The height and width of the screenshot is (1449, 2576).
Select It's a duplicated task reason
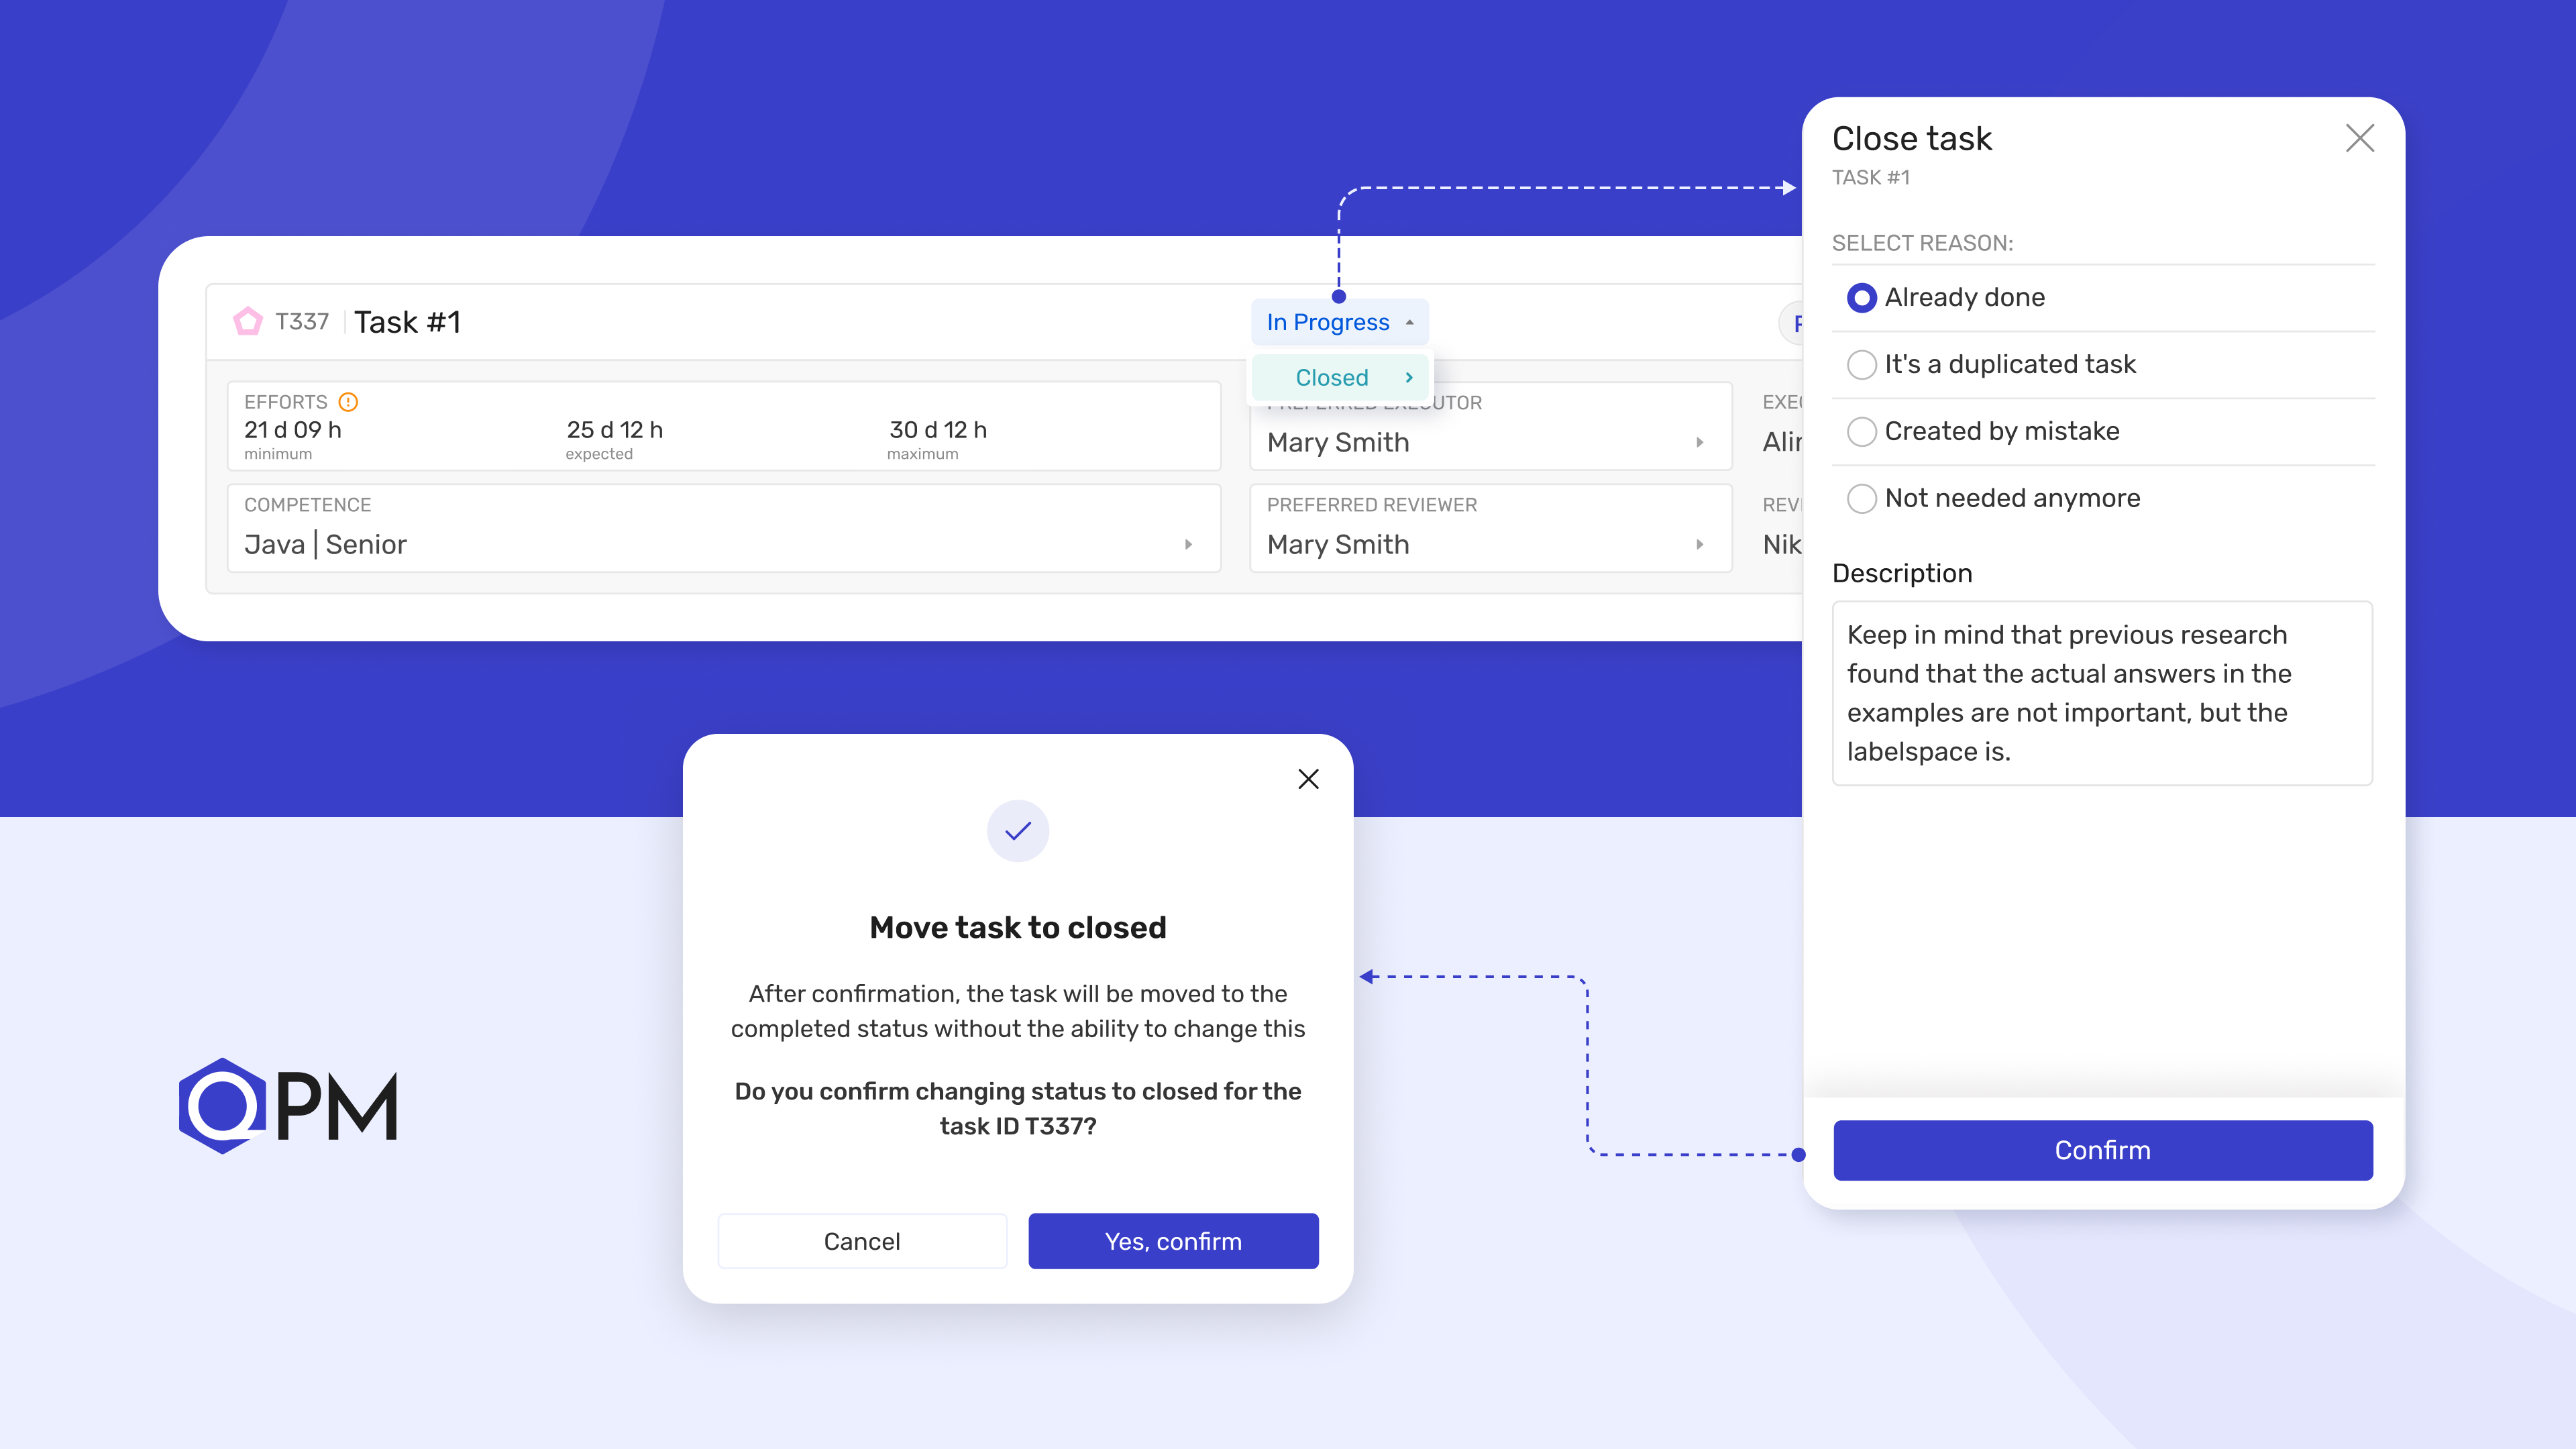[1861, 365]
